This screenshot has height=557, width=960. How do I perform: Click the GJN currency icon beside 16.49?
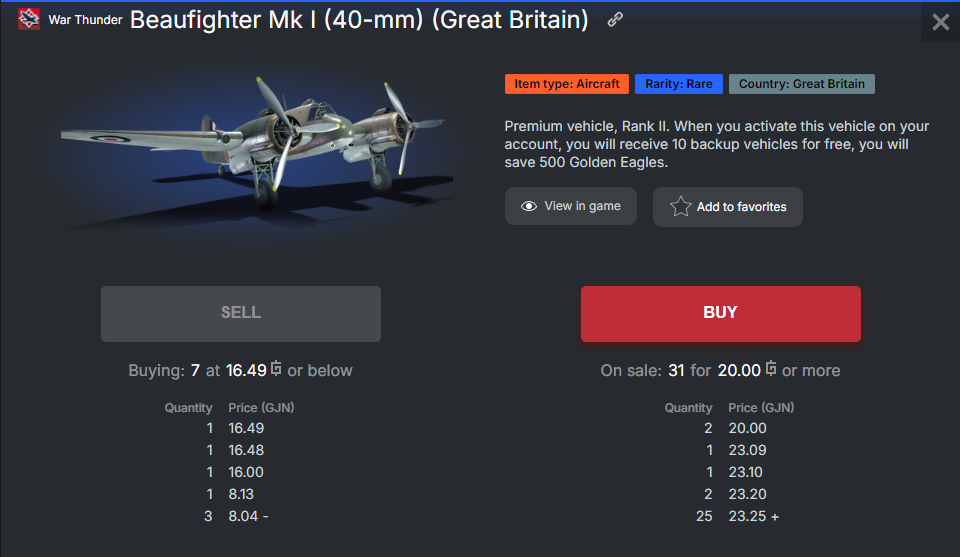click(x=276, y=368)
